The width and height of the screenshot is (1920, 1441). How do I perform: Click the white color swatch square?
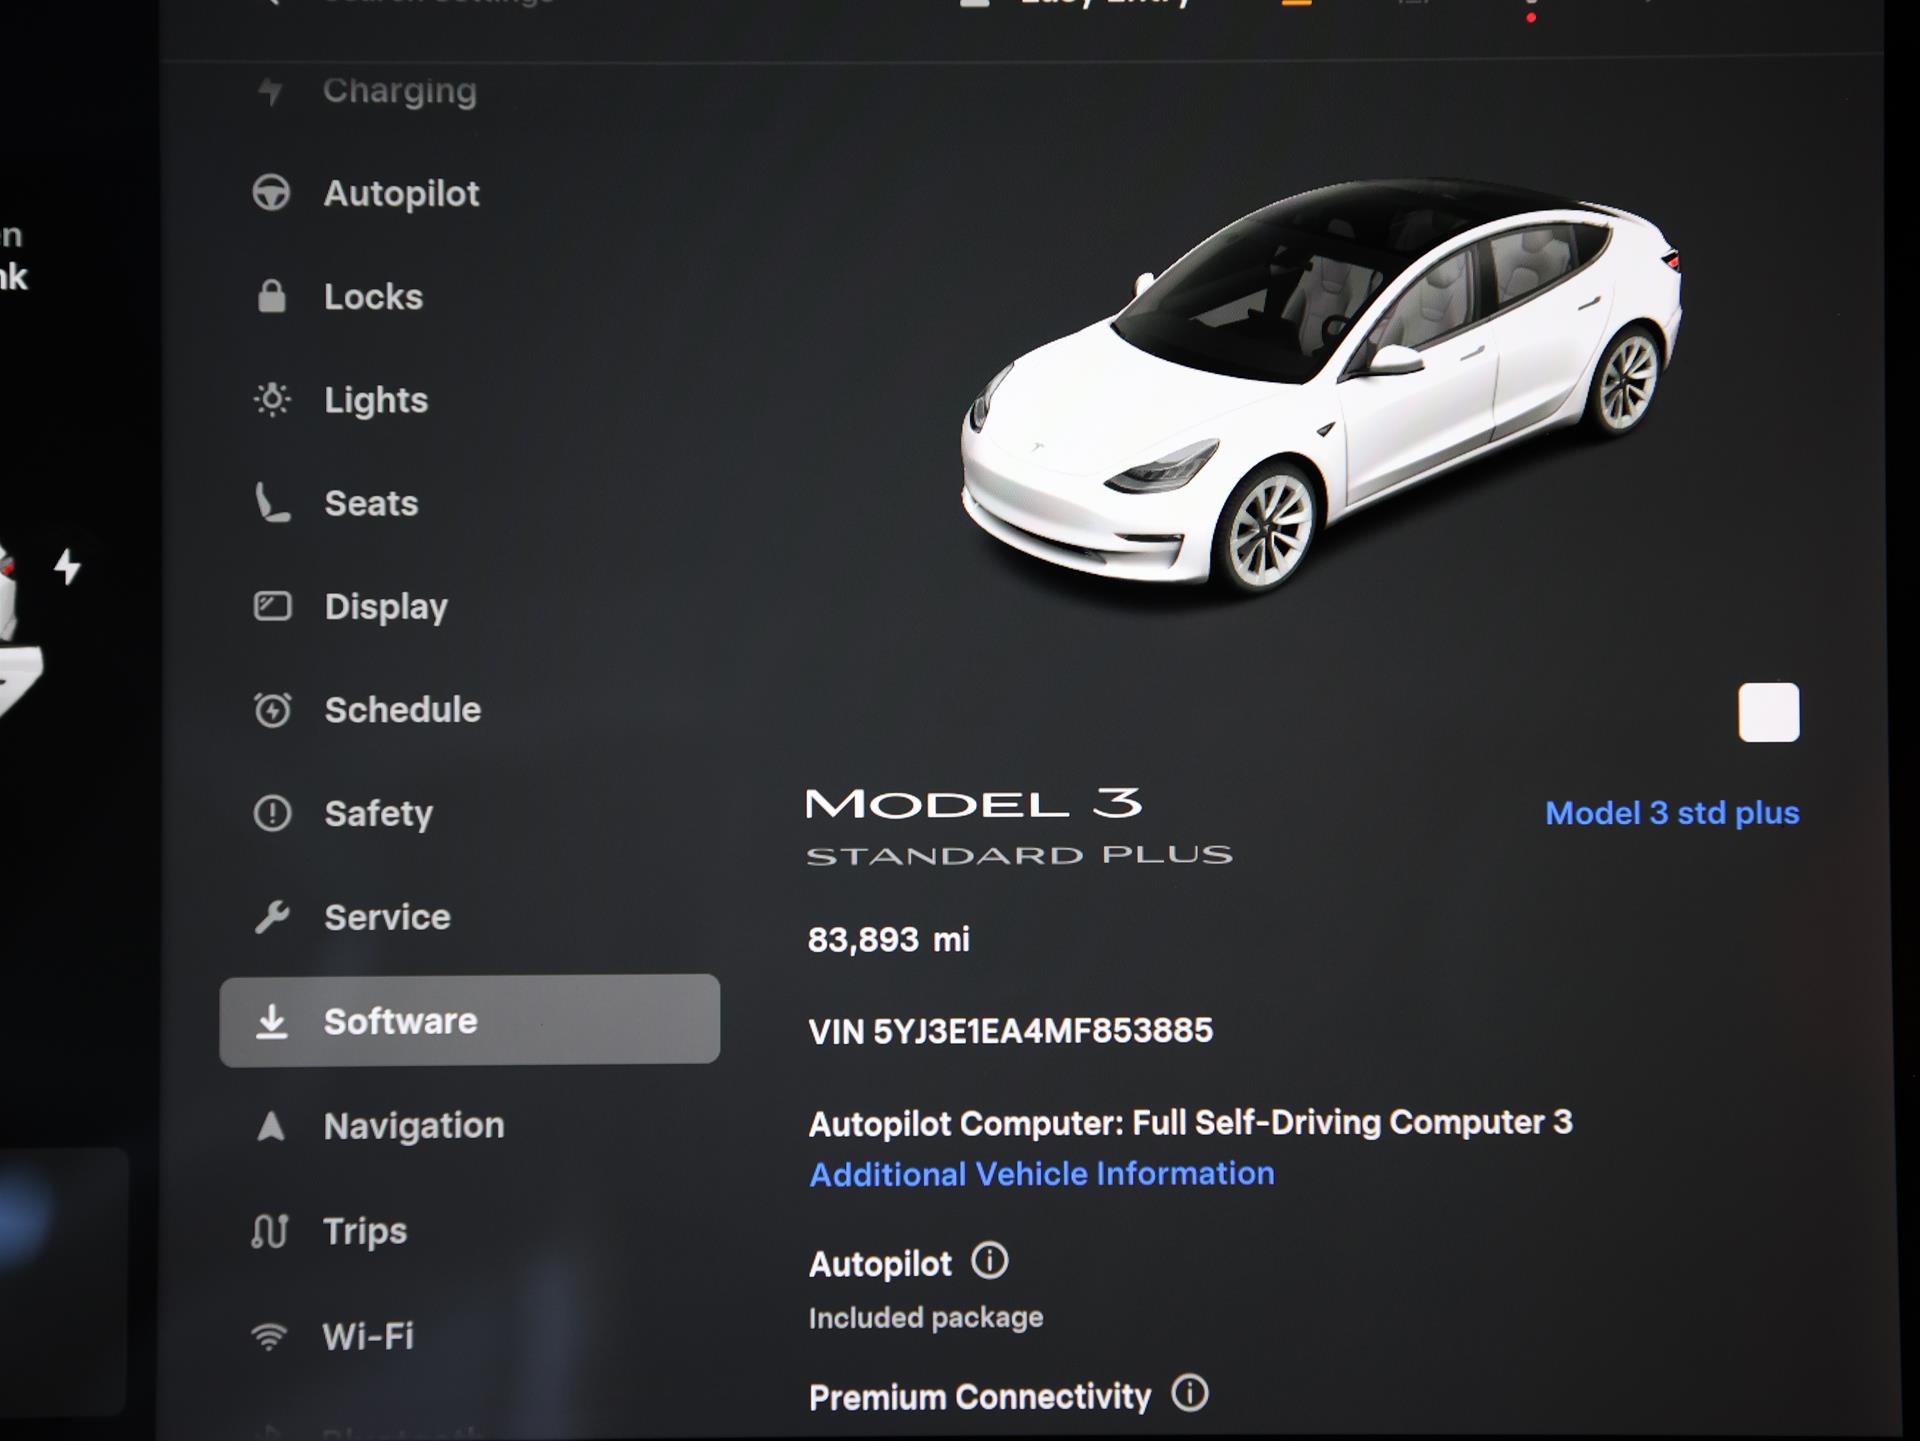point(1768,713)
